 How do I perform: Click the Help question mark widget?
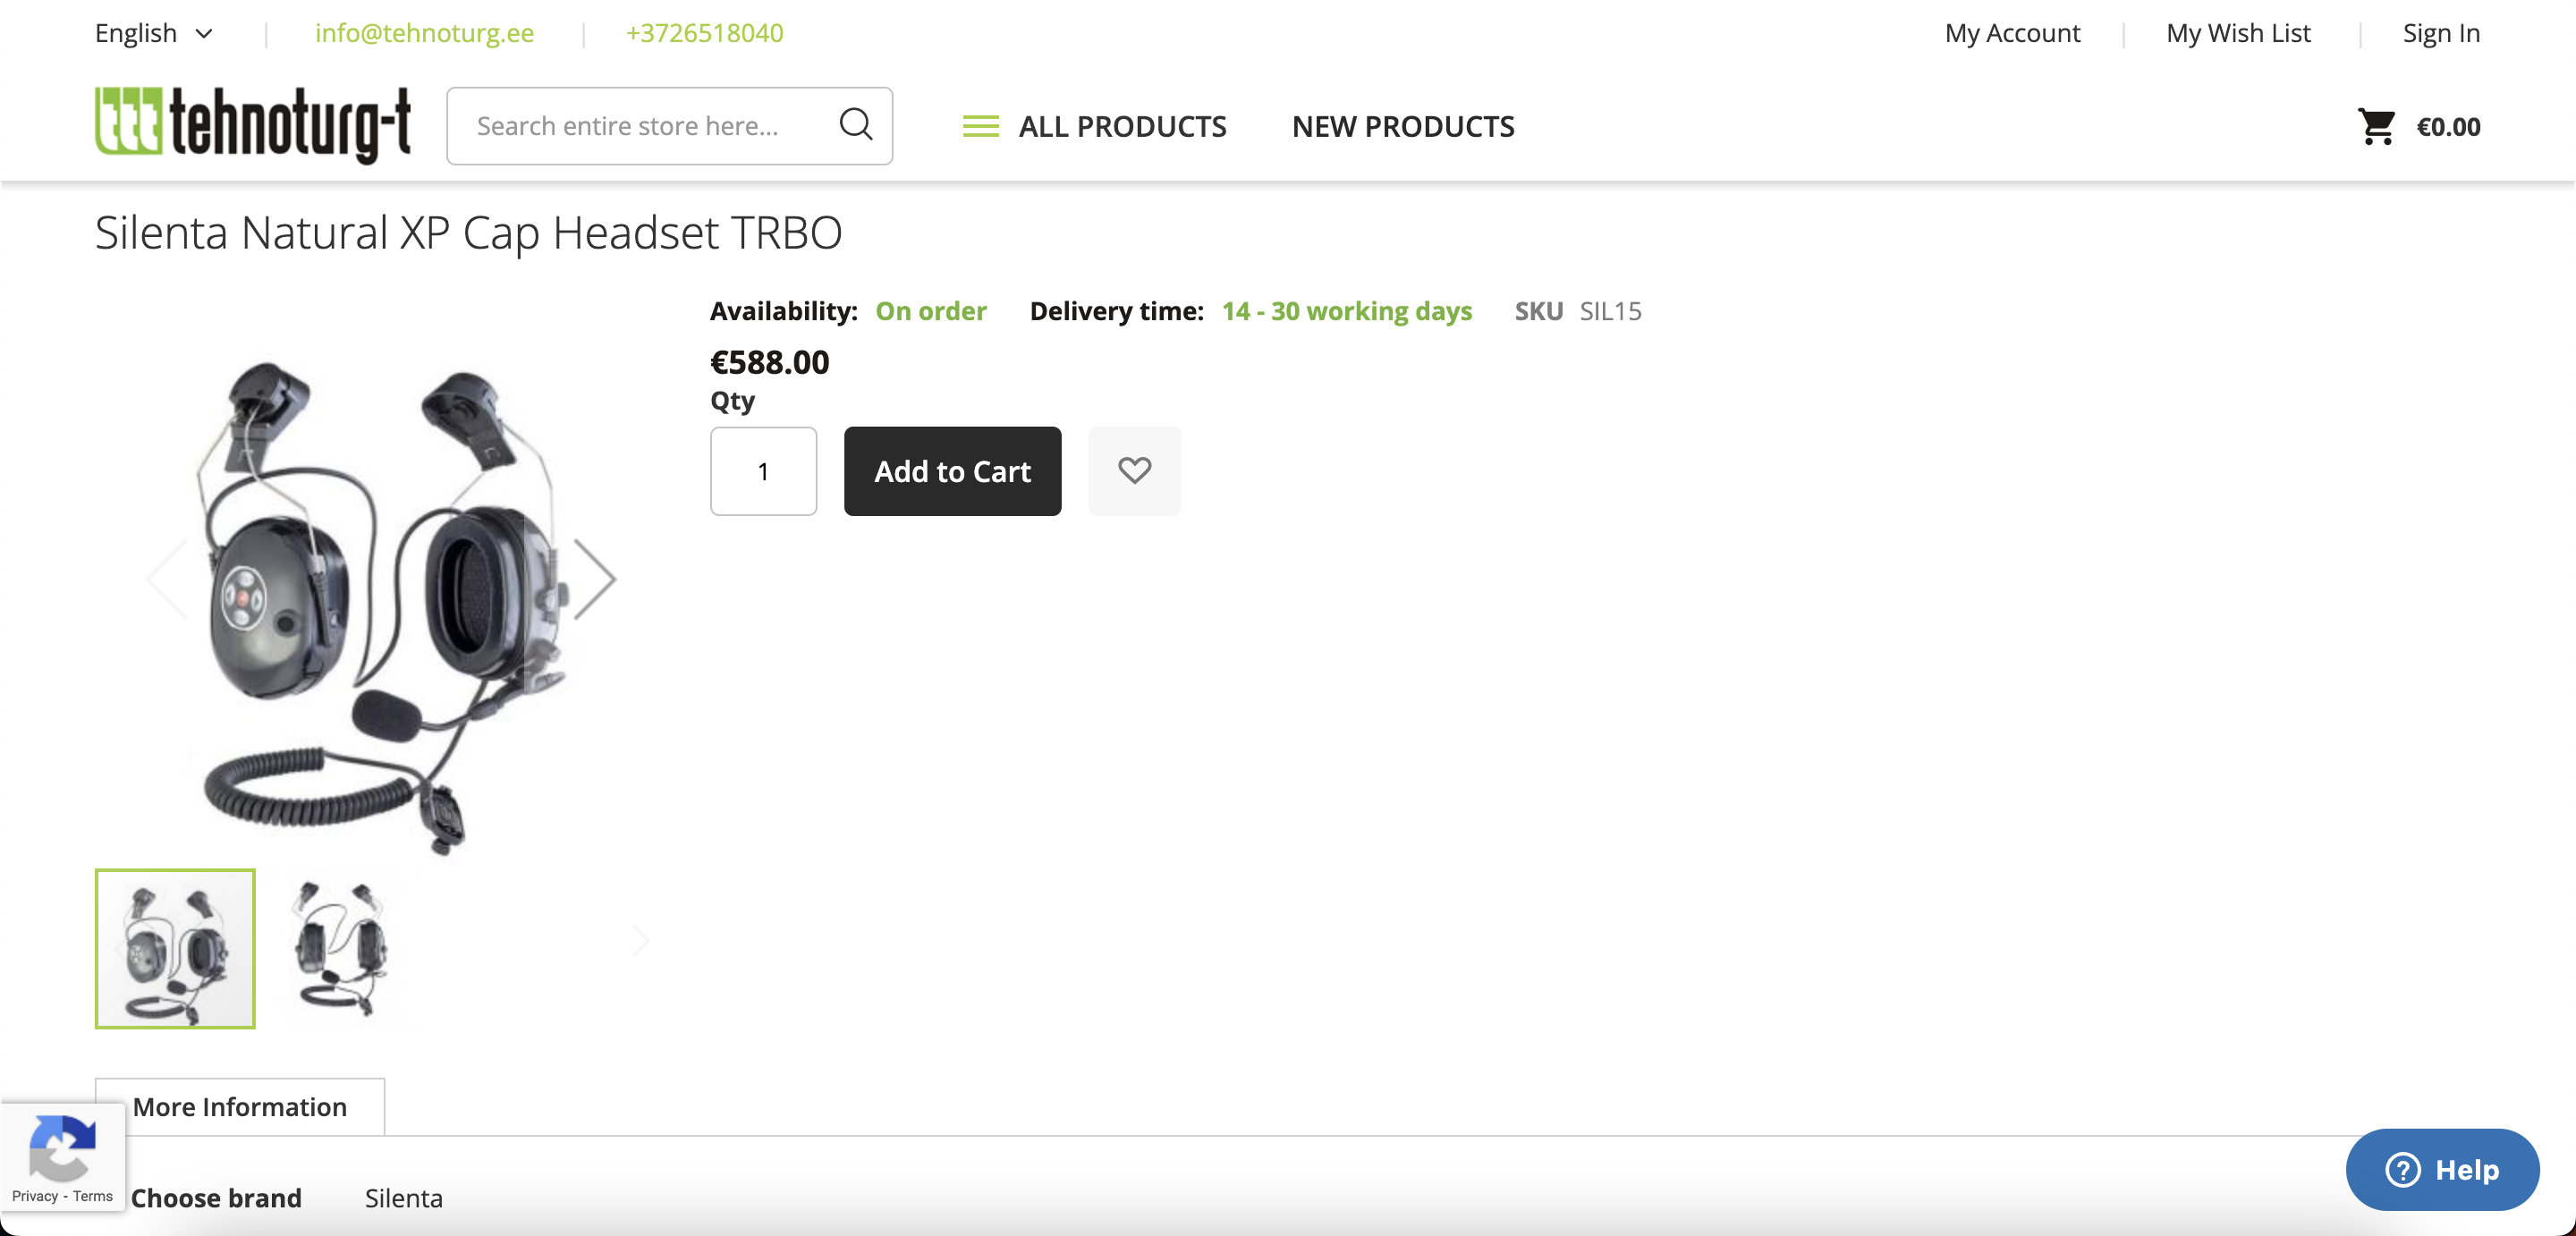[2441, 1169]
